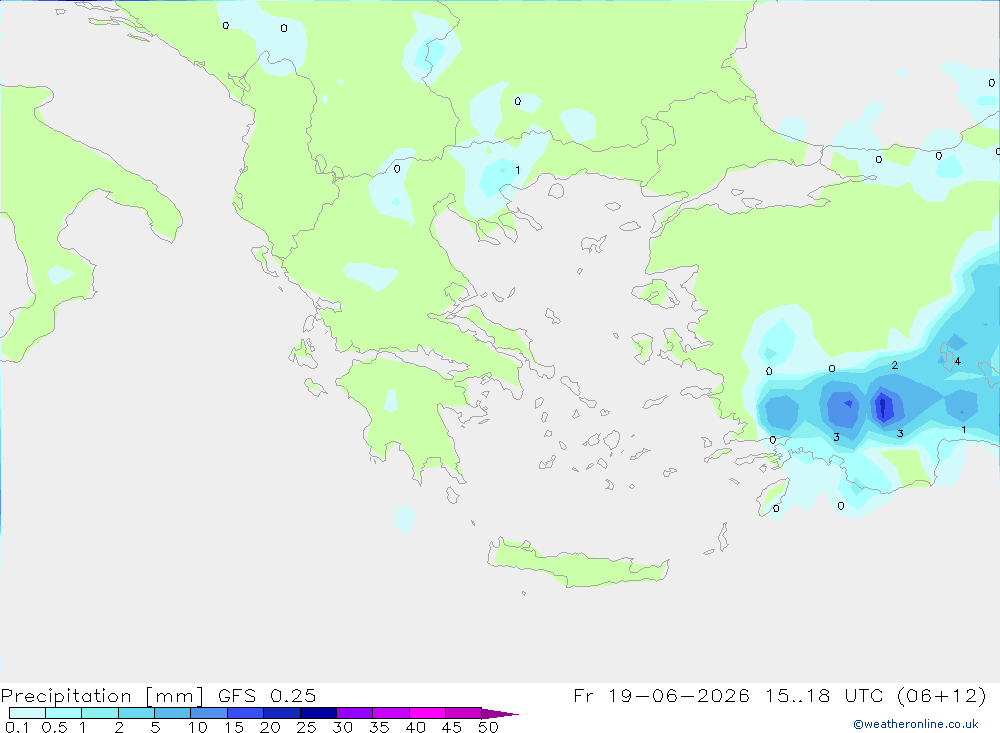Viewport: 1000px width, 733px height.
Task: Click the 0.1–0.5 mm legend color swatch
Action: (27, 713)
